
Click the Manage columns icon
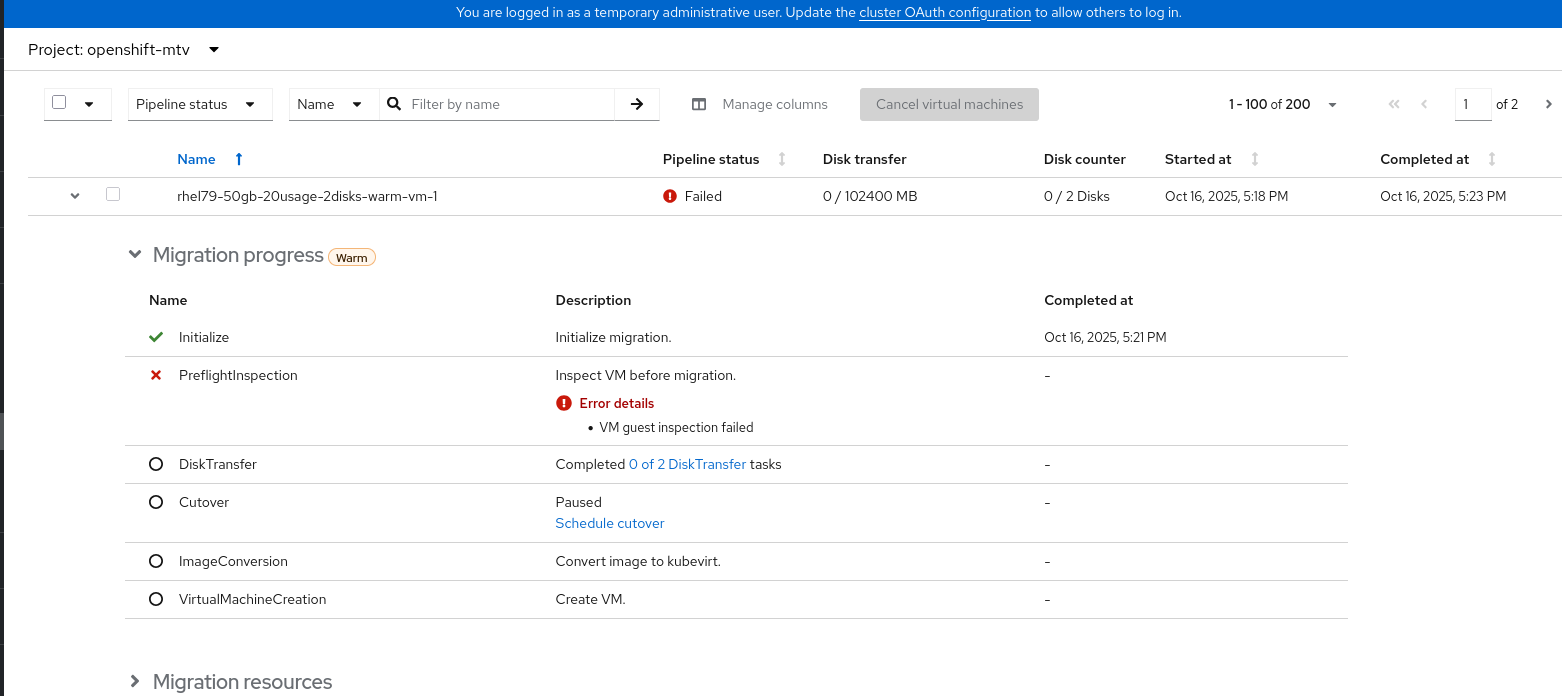click(x=699, y=104)
